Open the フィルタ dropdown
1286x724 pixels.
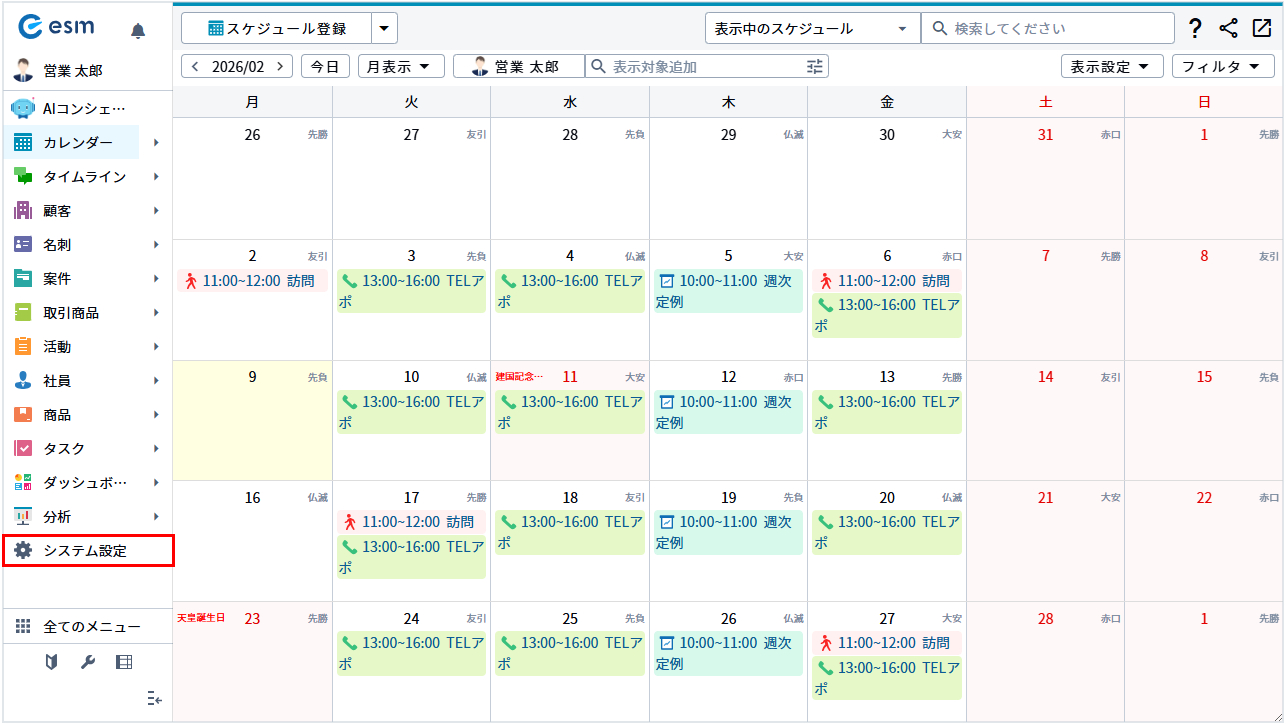pos(1222,67)
